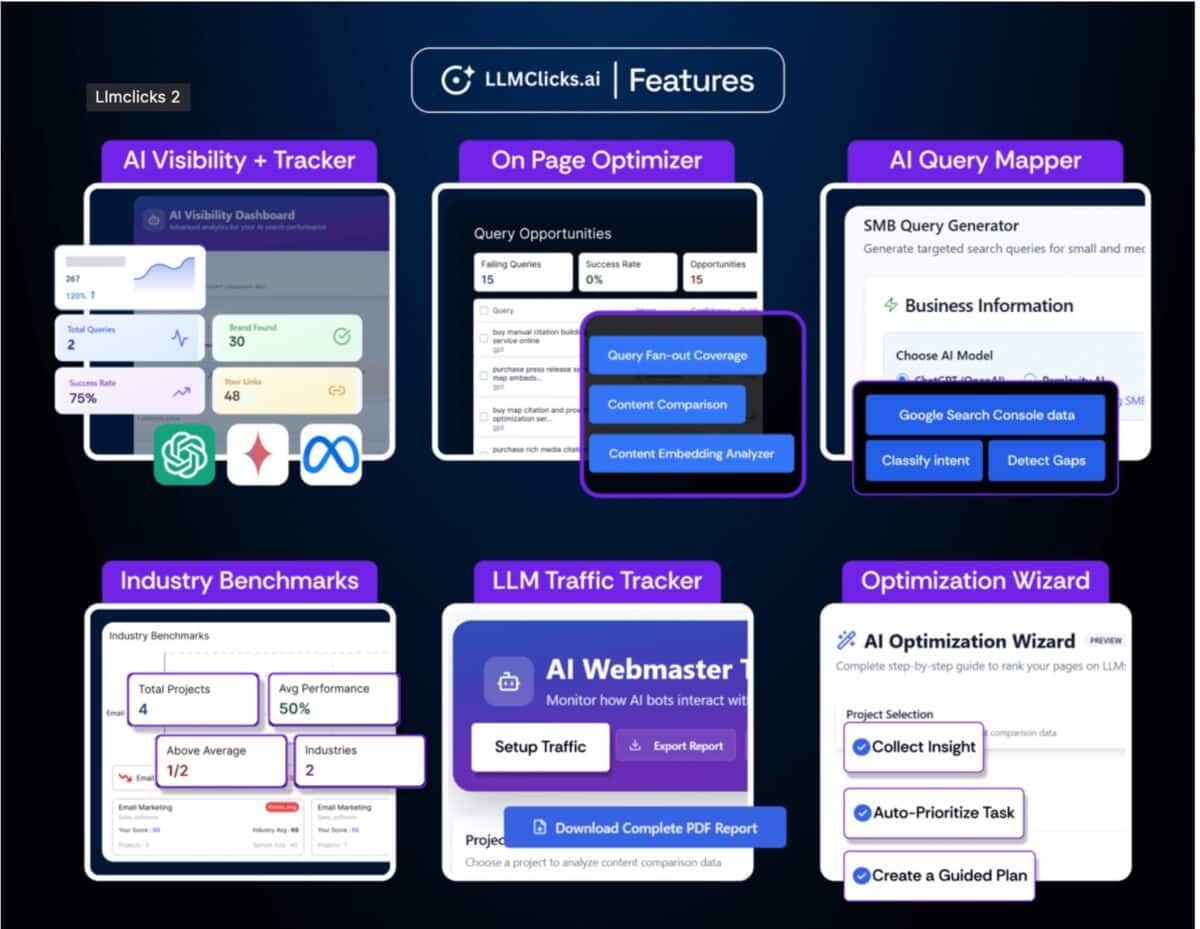Click the AI Webmaster robot icon
The height and width of the screenshot is (929, 1200).
[508, 682]
